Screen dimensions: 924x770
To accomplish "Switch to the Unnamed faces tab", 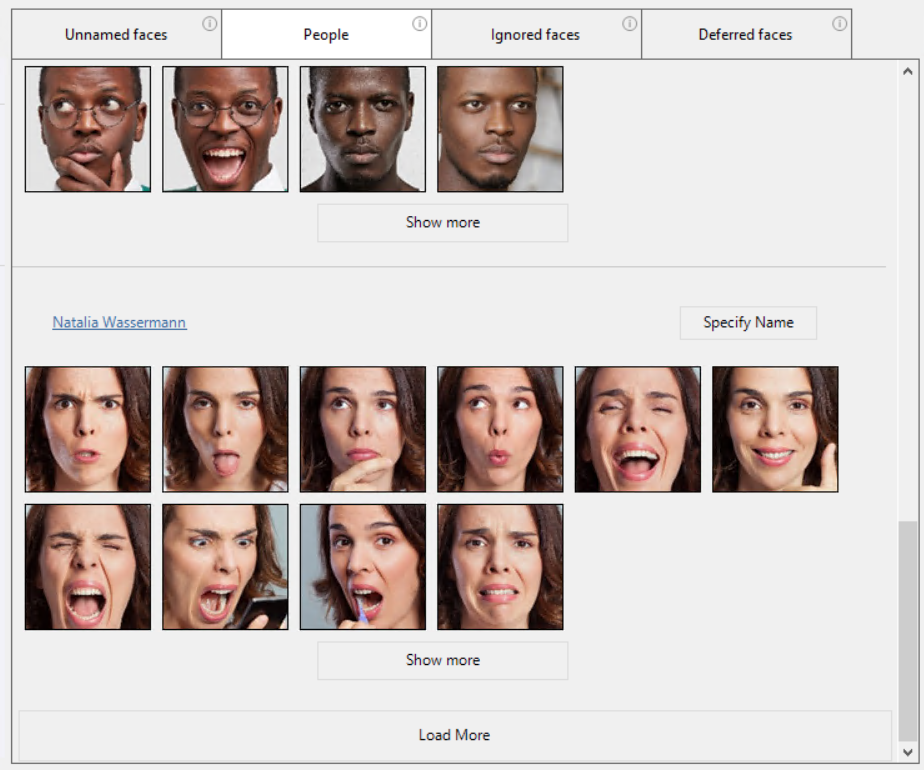I will pos(116,35).
